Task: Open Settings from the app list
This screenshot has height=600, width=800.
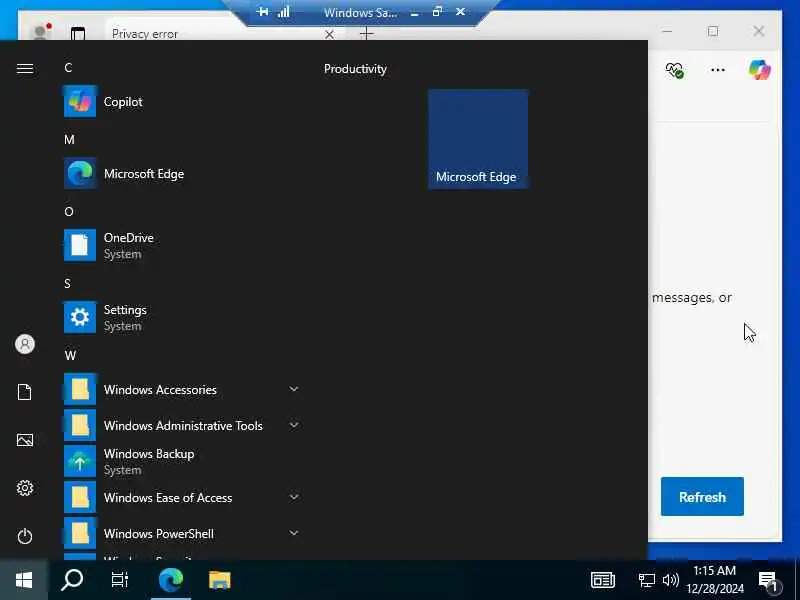Action: 182,317
